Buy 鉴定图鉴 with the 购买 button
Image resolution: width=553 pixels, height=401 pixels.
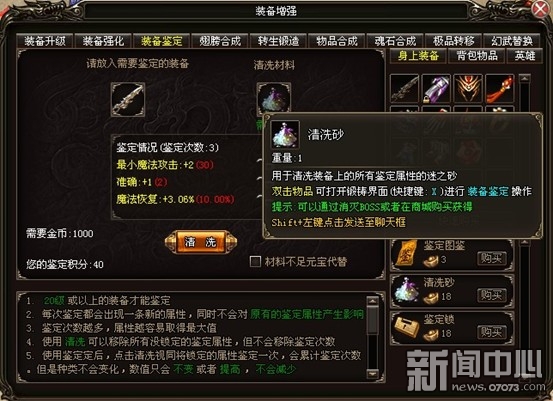pyautogui.click(x=492, y=259)
